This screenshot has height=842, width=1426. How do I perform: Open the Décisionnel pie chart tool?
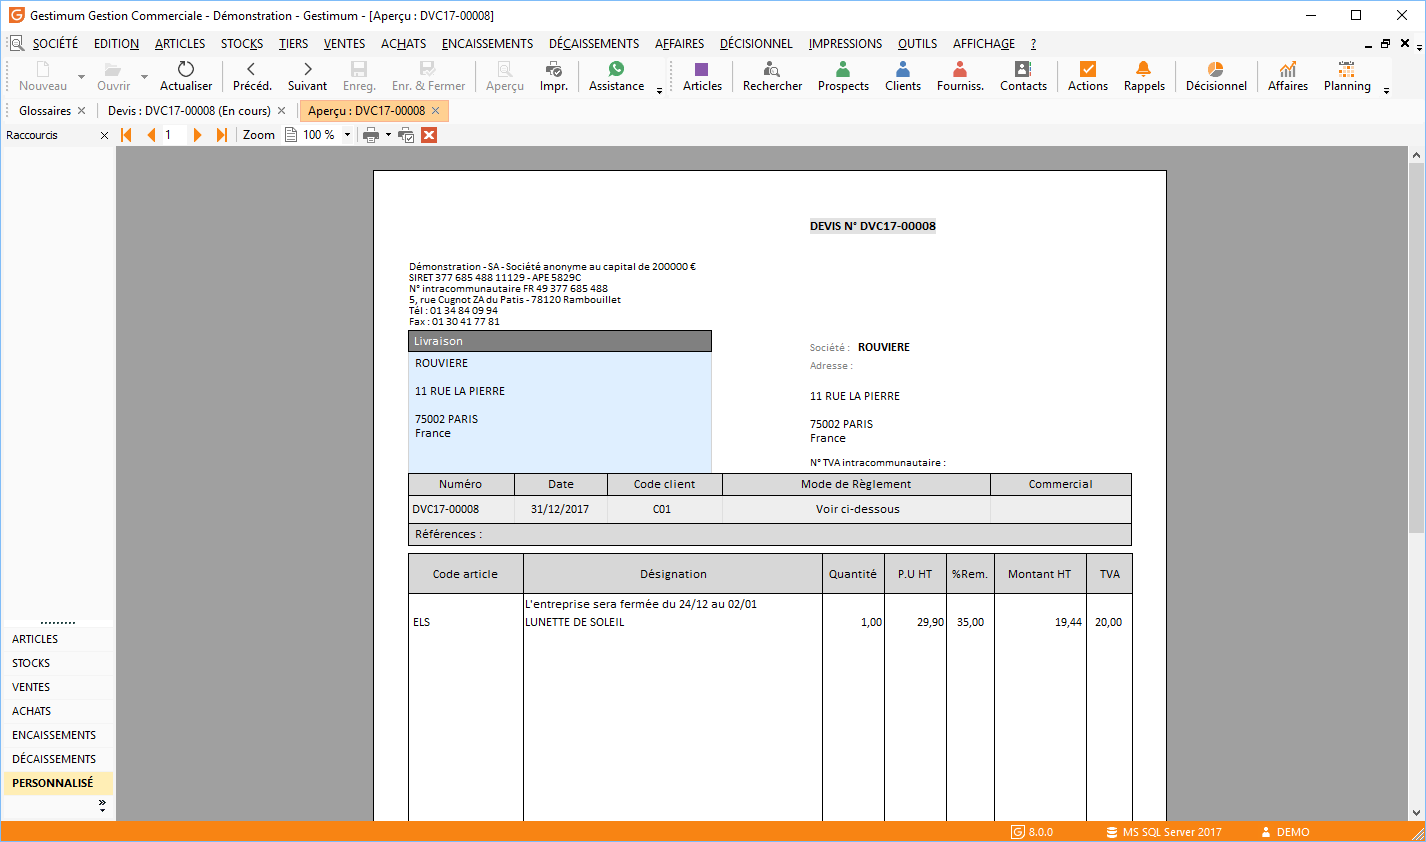click(x=1216, y=76)
